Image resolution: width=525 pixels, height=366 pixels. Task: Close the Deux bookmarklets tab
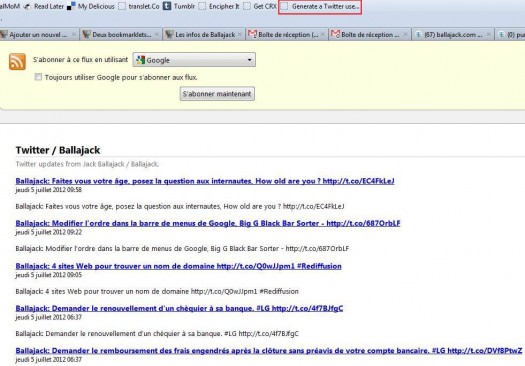[x=157, y=34]
